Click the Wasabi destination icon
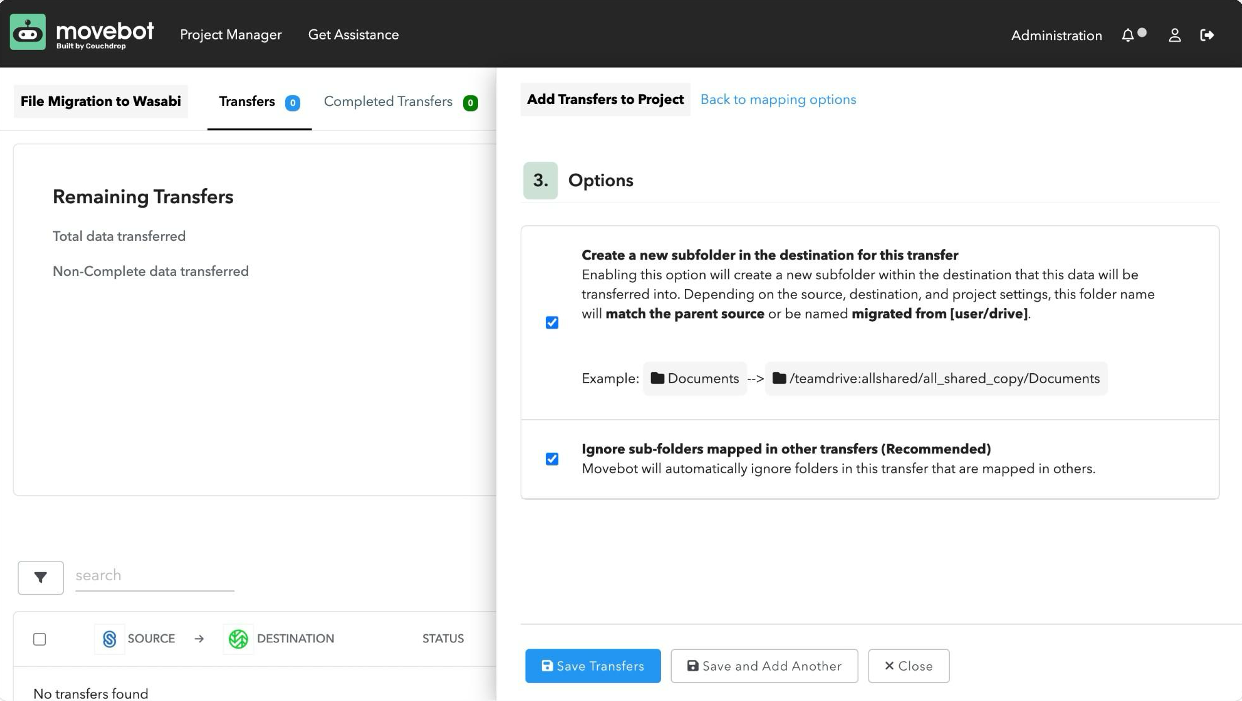Viewport: 1242px width, 701px height. [238, 639]
